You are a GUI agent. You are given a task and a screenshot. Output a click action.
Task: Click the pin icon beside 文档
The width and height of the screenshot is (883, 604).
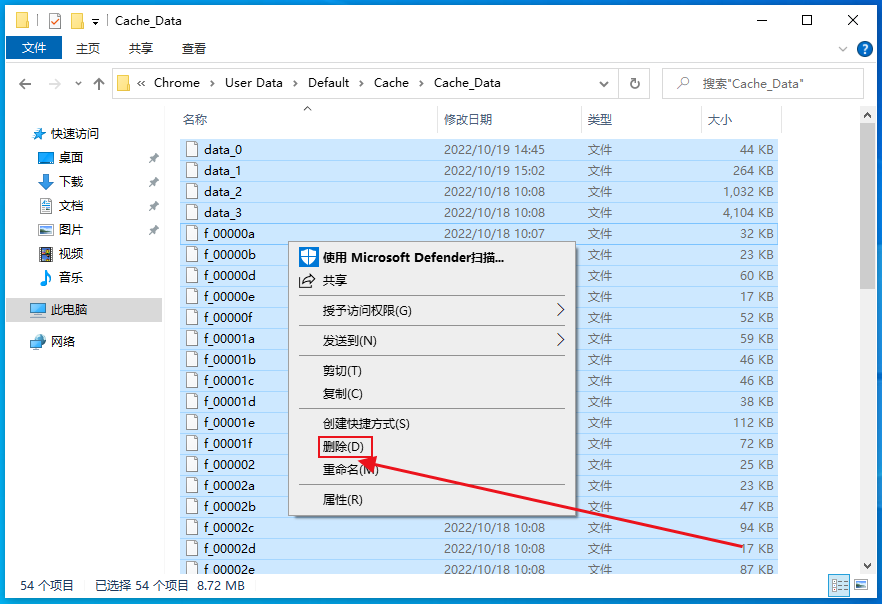[154, 206]
